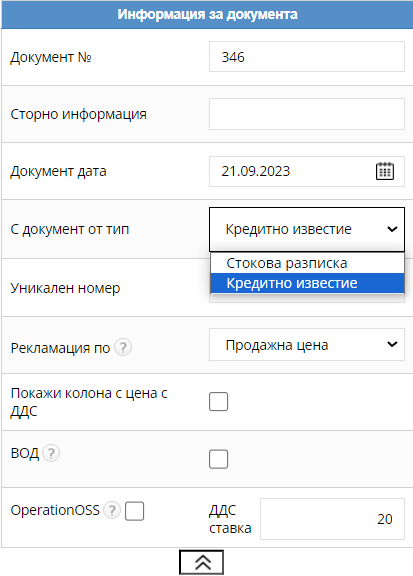Enable Покажи колона с цена с ДДС checkbox
413x576 pixels.
click(219, 402)
